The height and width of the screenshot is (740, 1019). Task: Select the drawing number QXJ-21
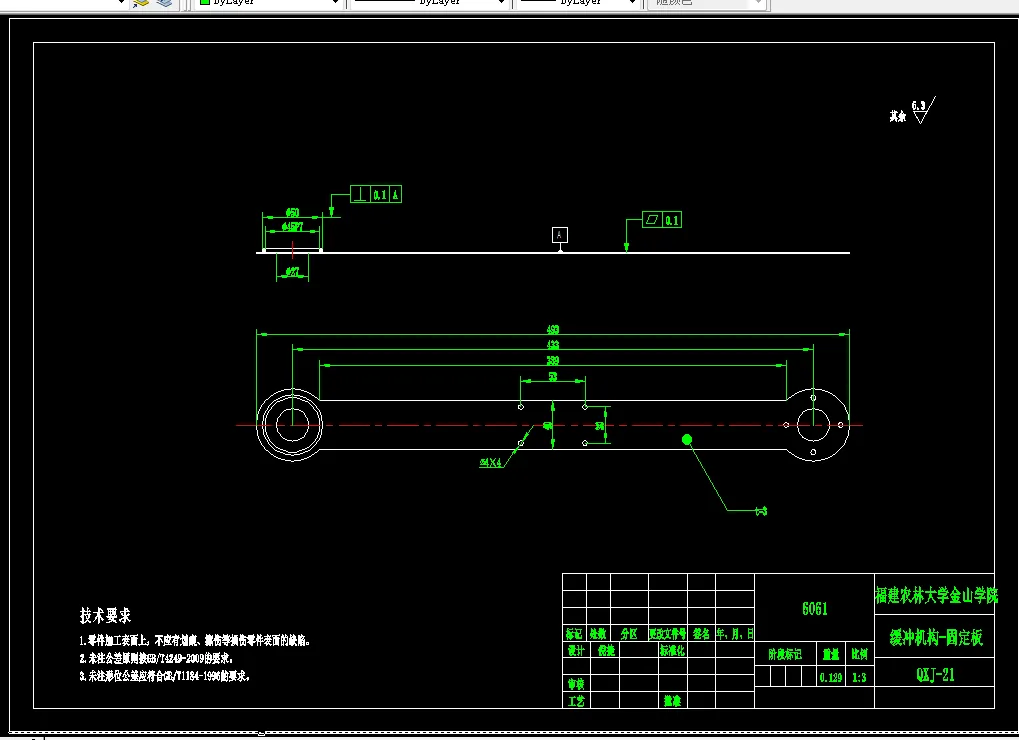click(x=936, y=675)
